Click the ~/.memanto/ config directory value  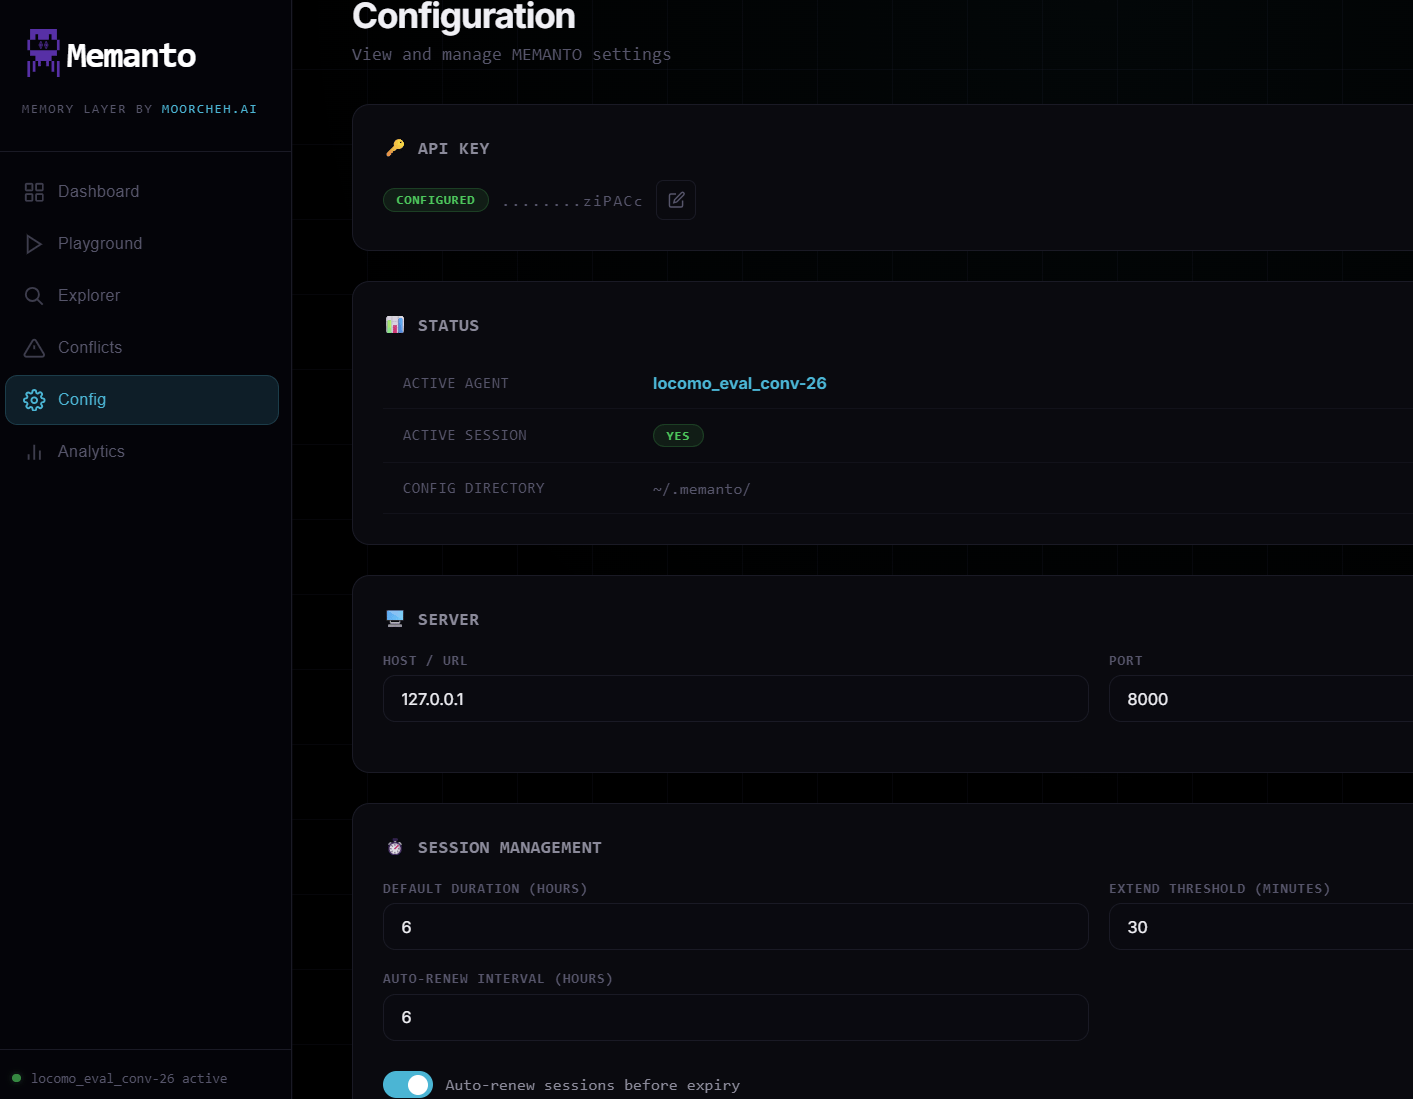(x=701, y=489)
